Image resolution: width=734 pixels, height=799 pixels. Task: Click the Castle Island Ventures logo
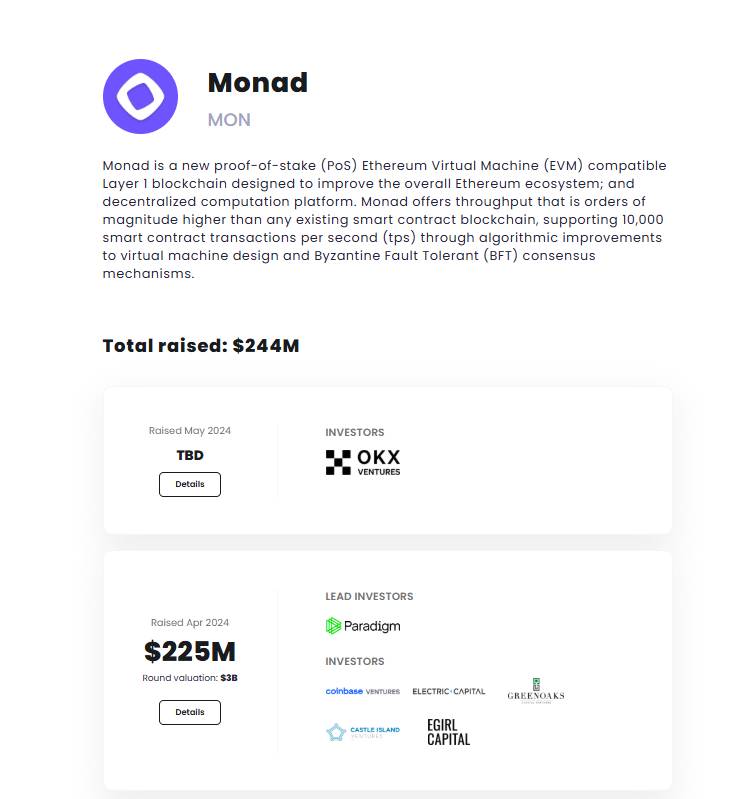click(362, 733)
